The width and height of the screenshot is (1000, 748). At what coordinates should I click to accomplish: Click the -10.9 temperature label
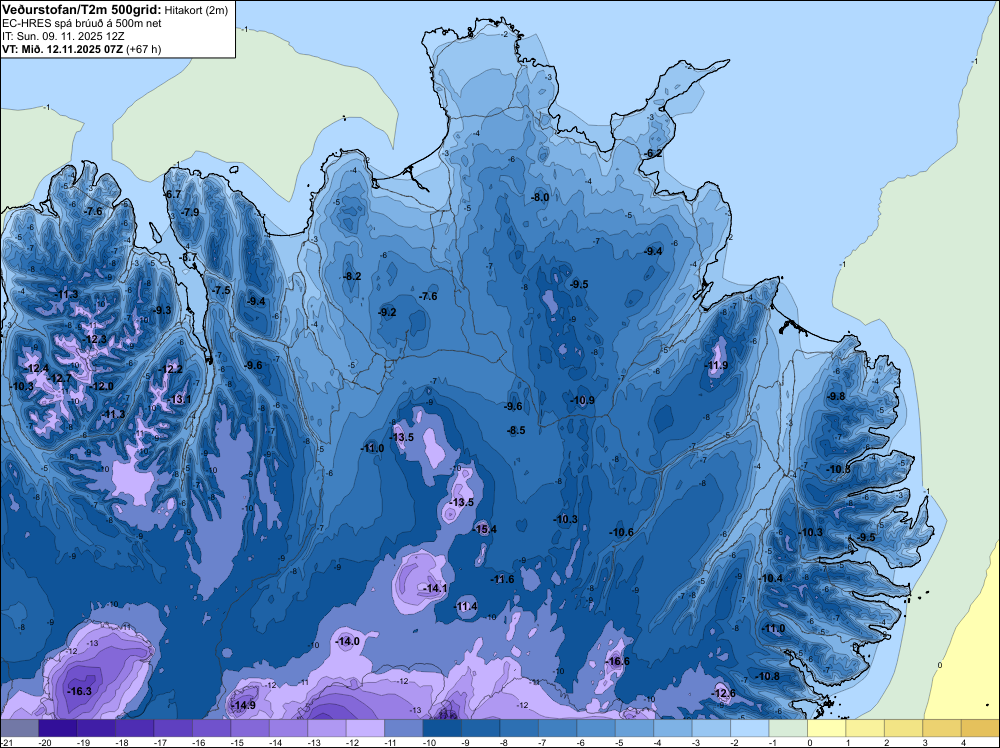point(582,400)
